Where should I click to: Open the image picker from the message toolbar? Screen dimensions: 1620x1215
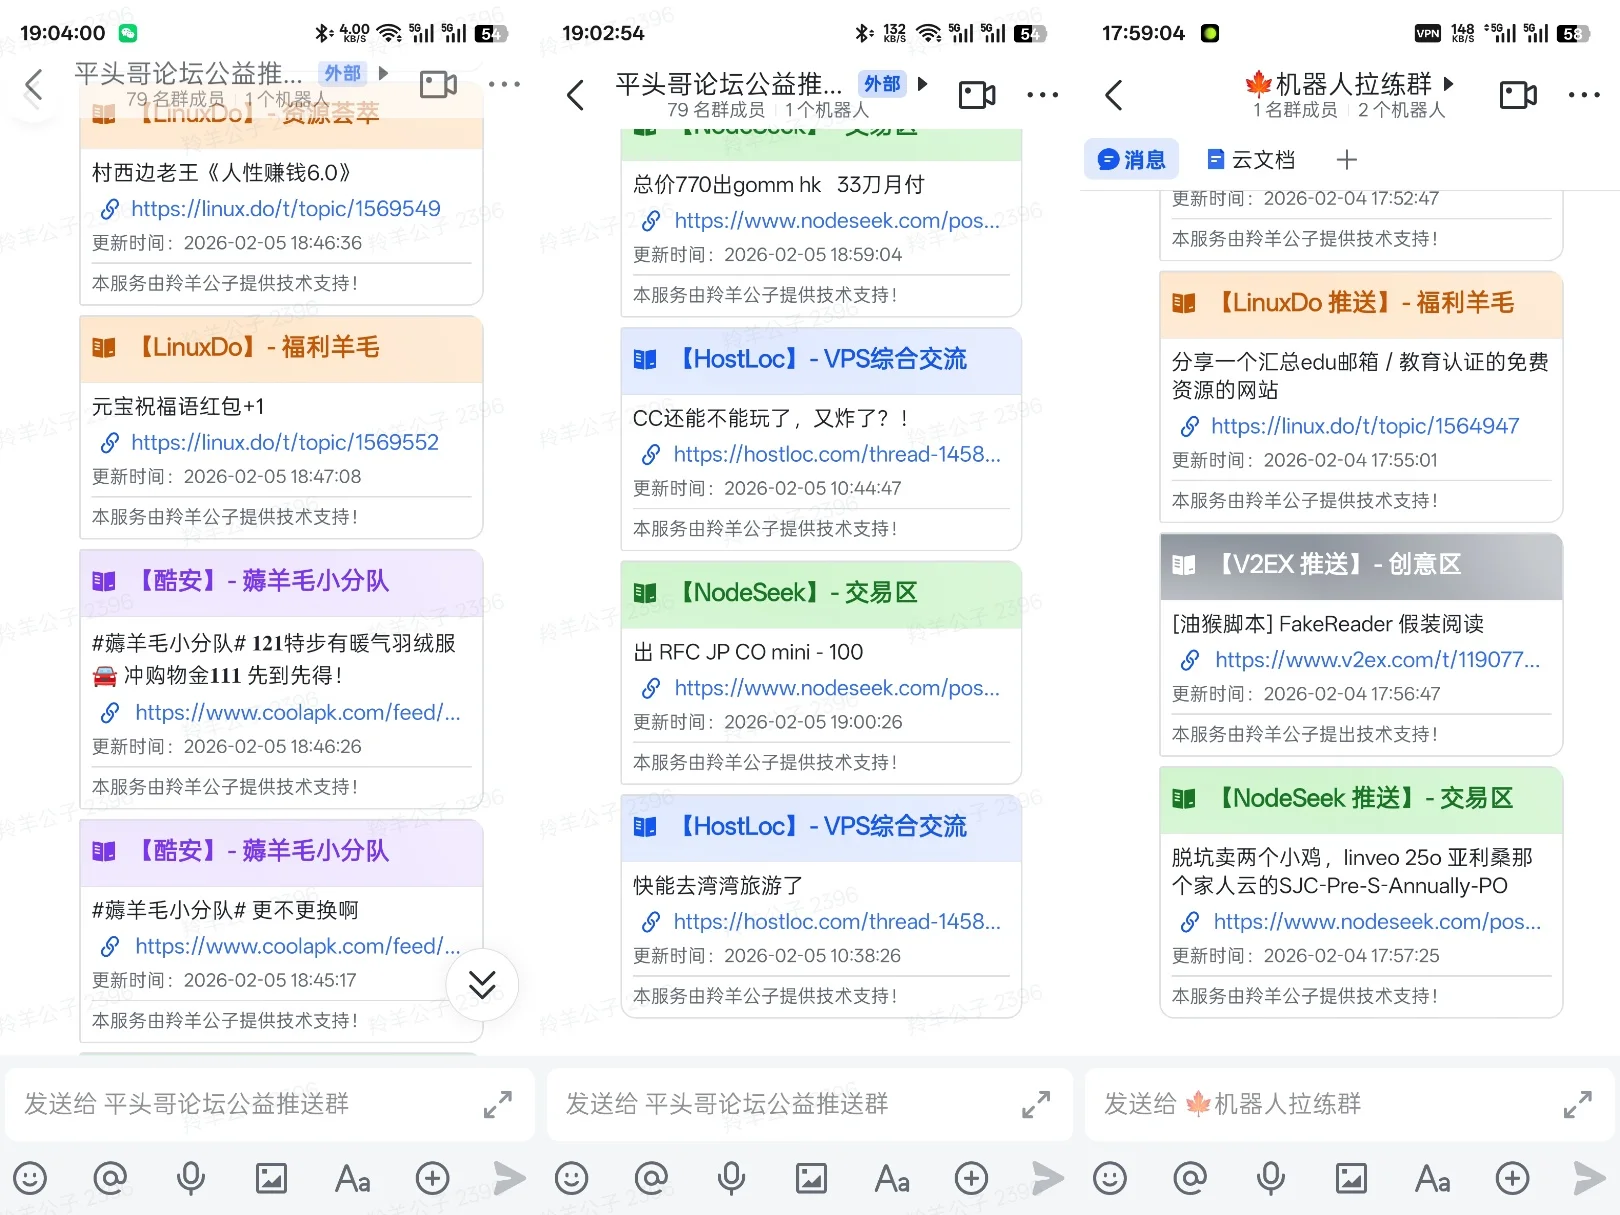point(271,1178)
